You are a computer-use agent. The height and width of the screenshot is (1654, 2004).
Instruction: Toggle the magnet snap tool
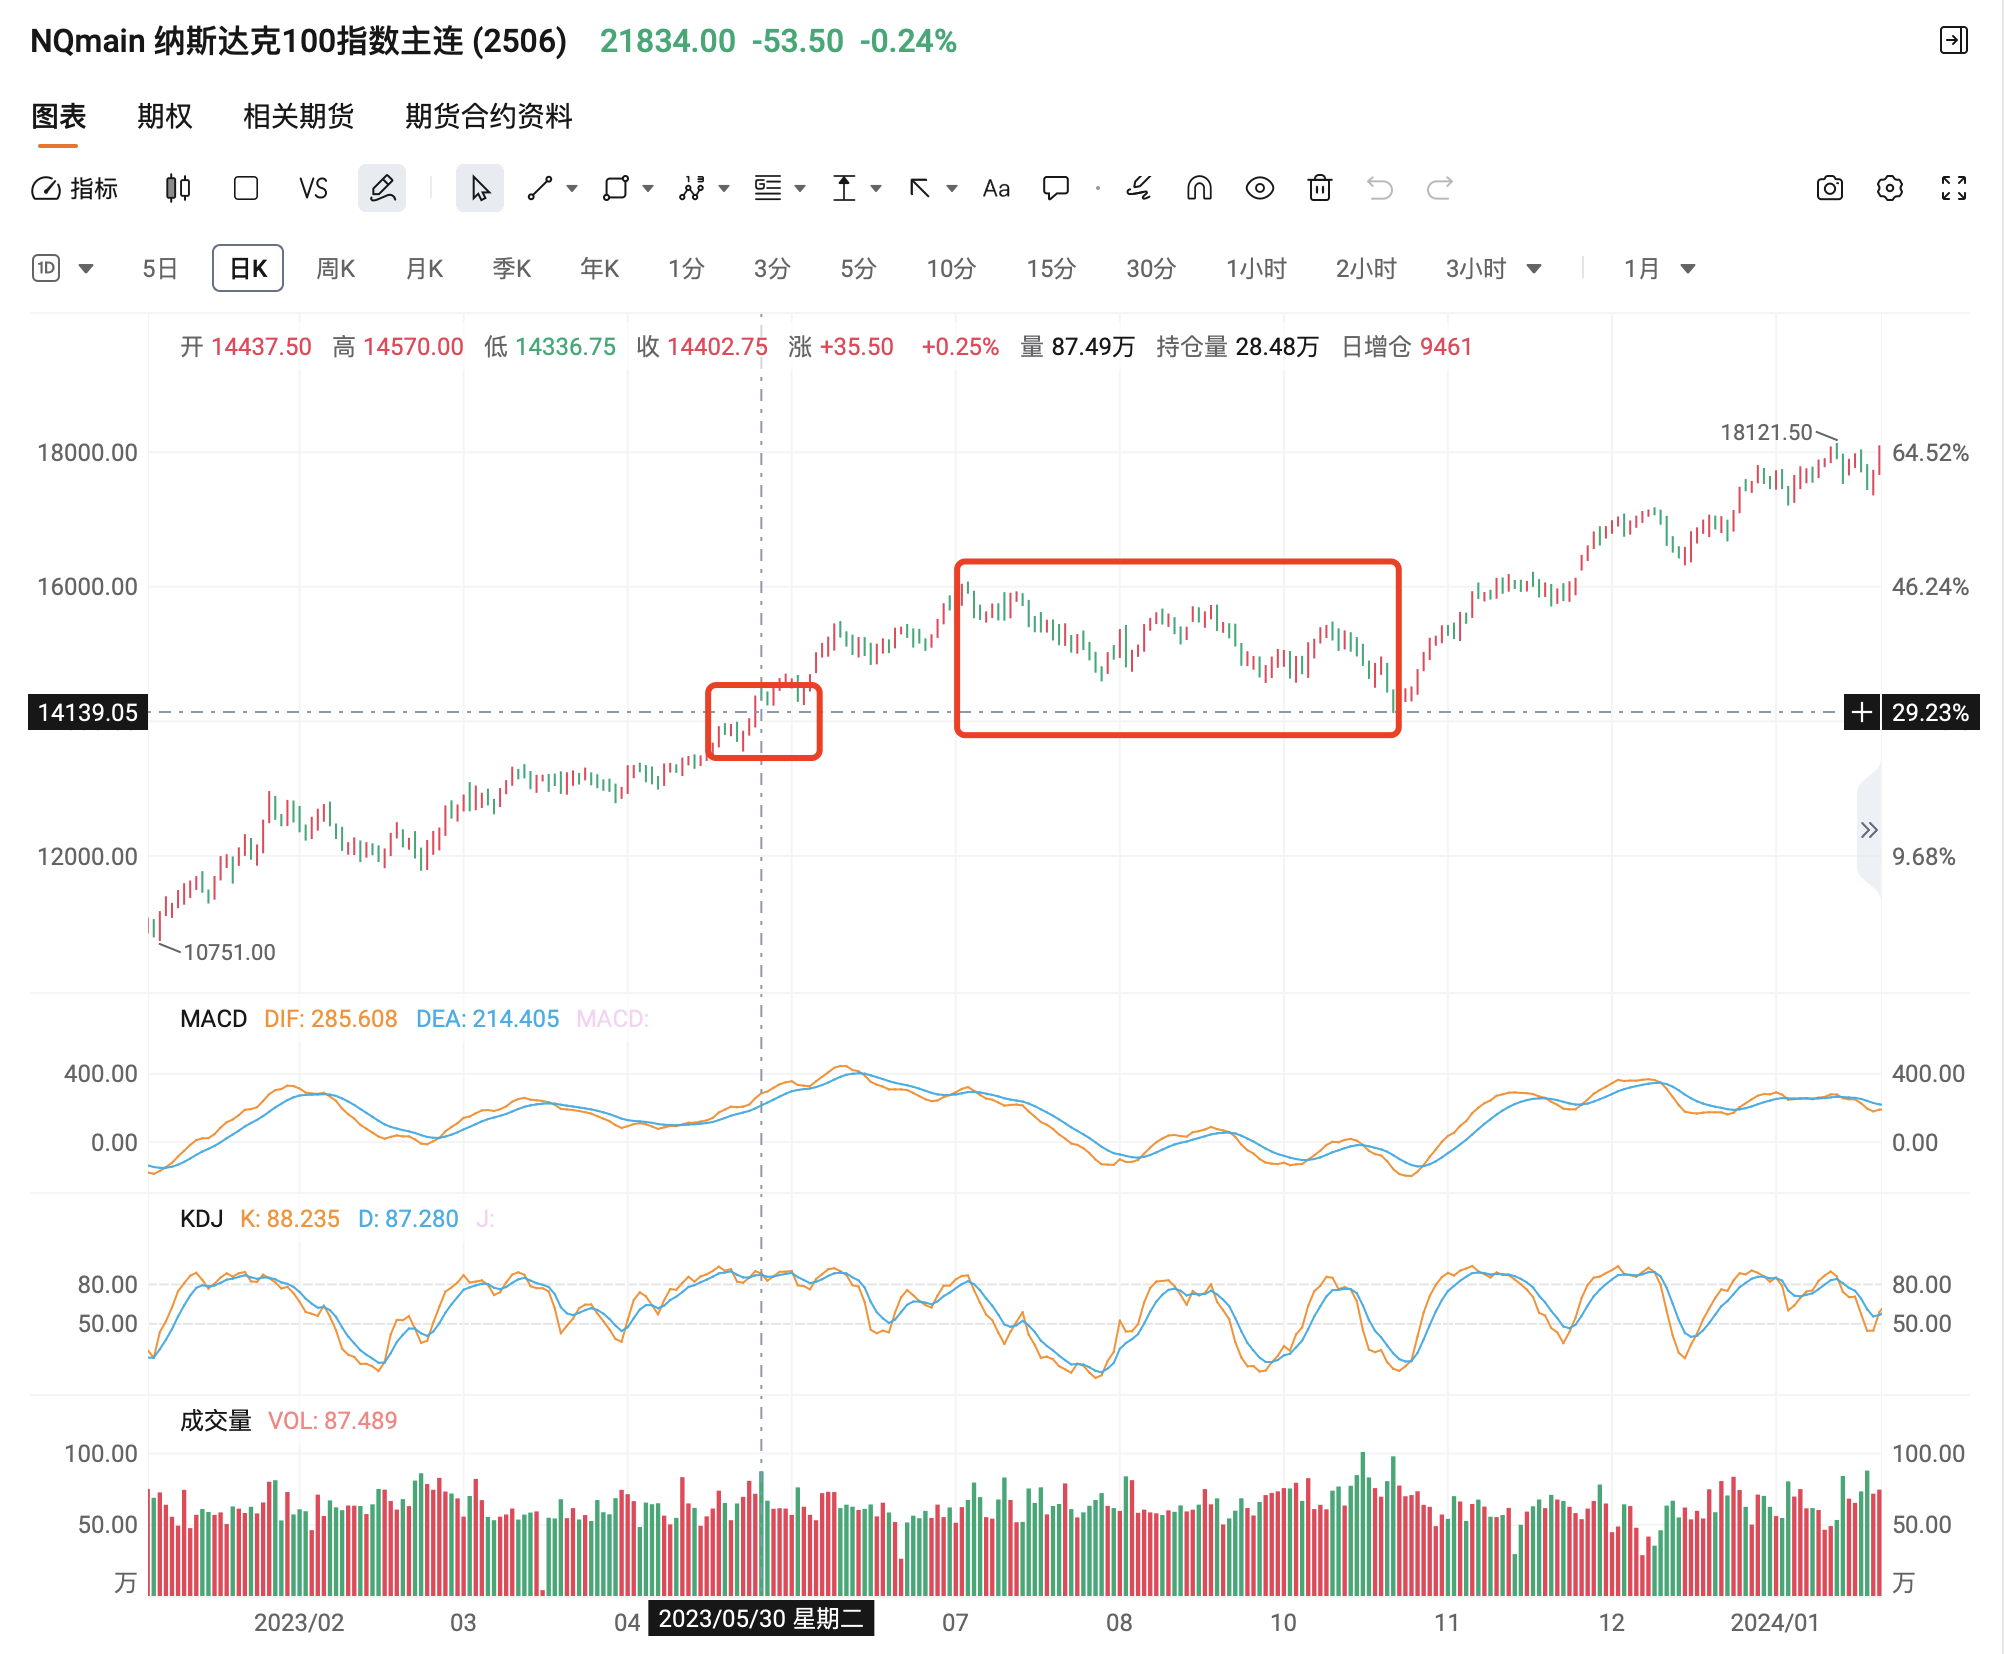click(x=1199, y=188)
